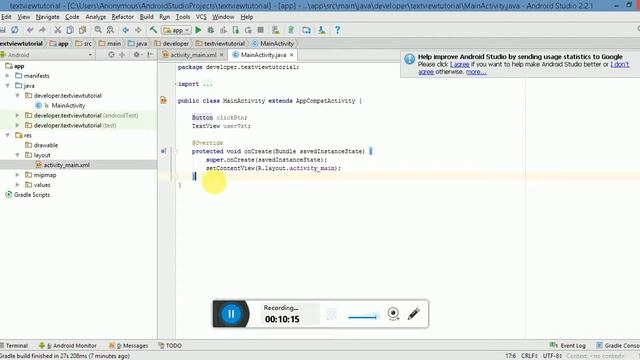Viewport: 640px width, 360px height.
Task: Select Gradle Scripts in project tree
Action: [x=32, y=195]
